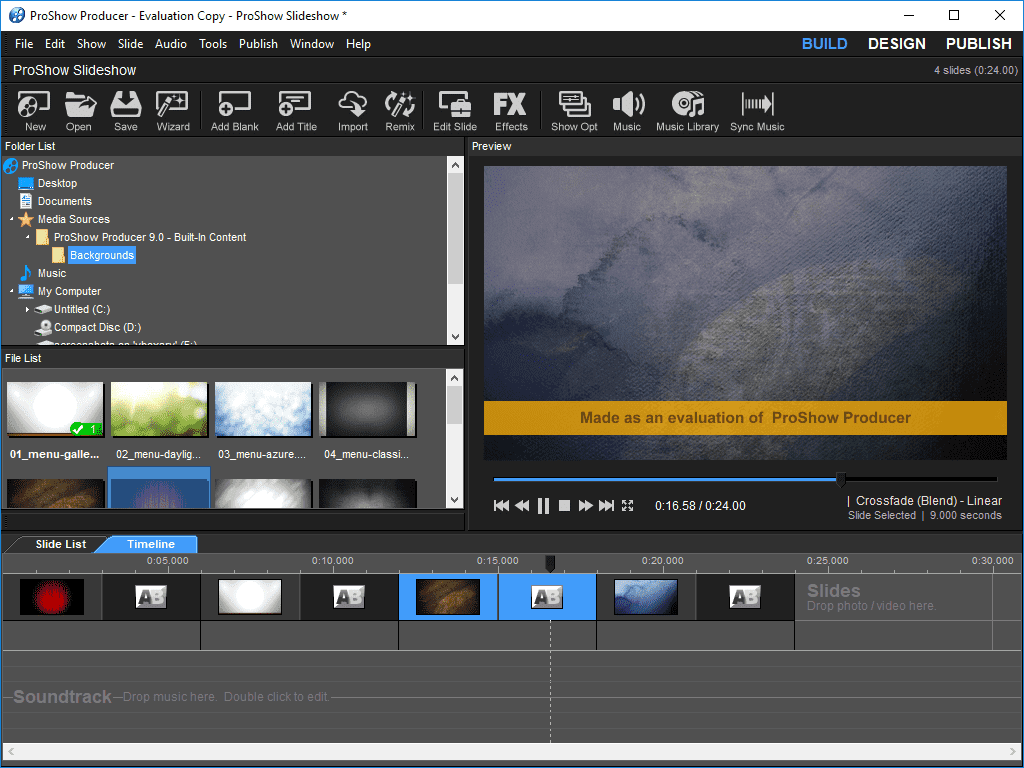Click Folder List scrollbar down arrow
Image resolution: width=1024 pixels, height=768 pixels.
click(455, 337)
